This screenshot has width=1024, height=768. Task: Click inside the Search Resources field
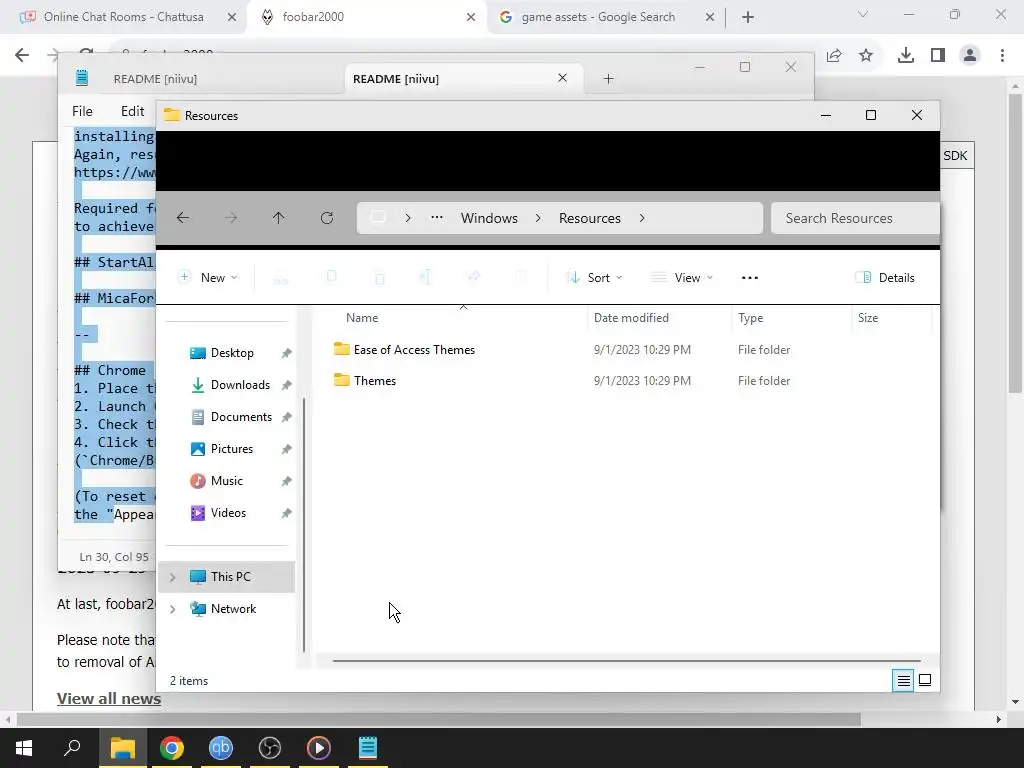tap(856, 218)
